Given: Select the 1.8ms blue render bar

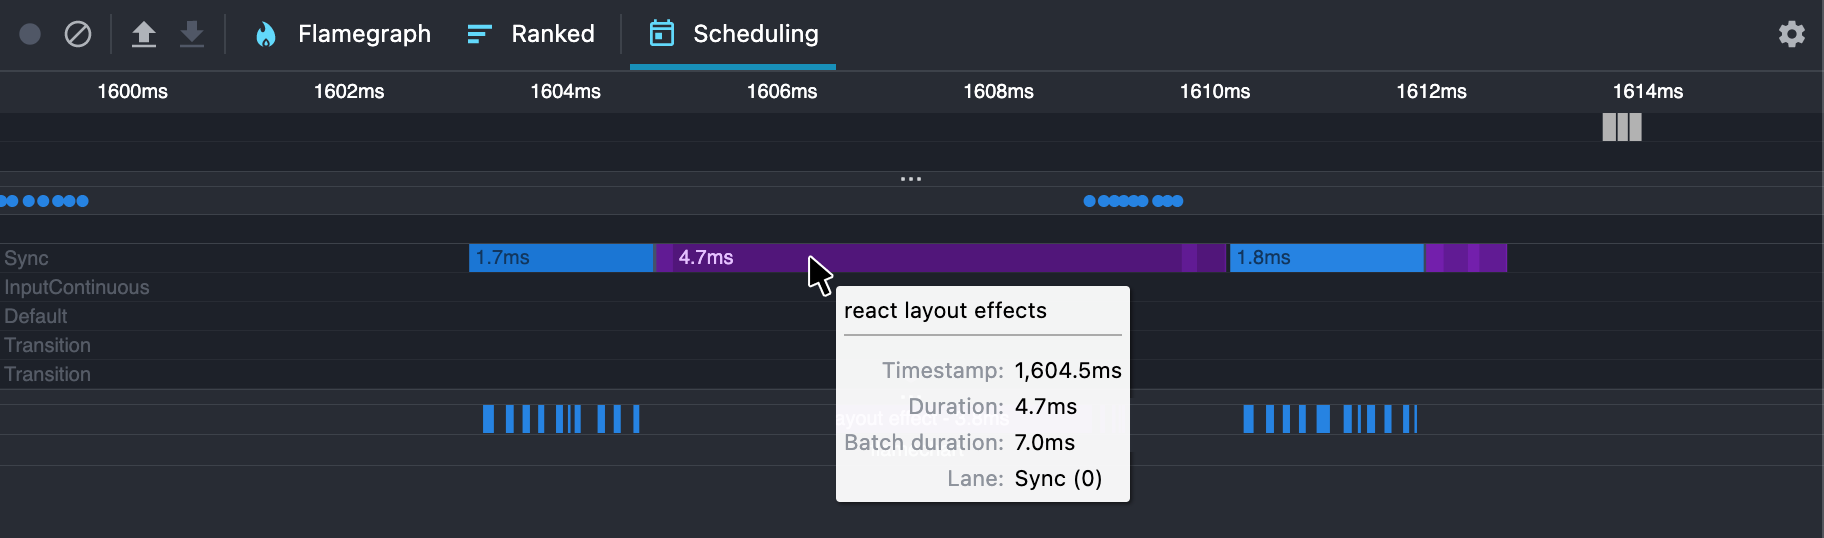Looking at the screenshot, I should click(x=1325, y=258).
